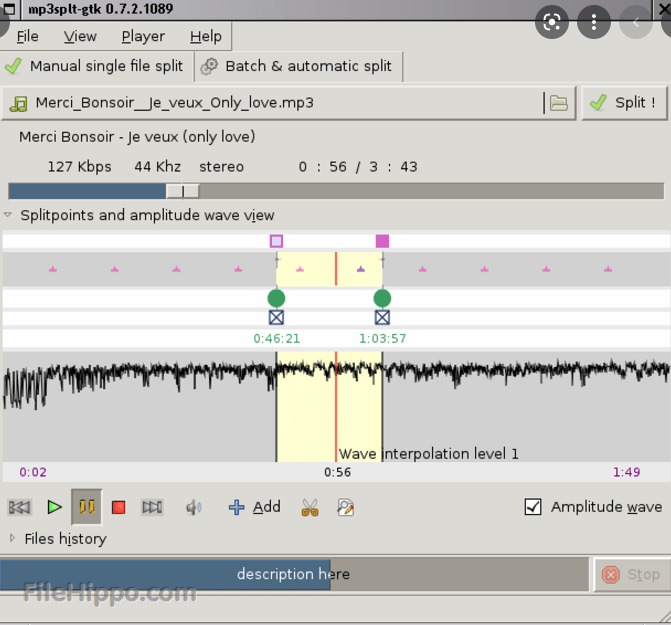The width and height of the screenshot is (671, 625).
Task: Click the song title Merci Bonsoir text
Action: [137, 137]
